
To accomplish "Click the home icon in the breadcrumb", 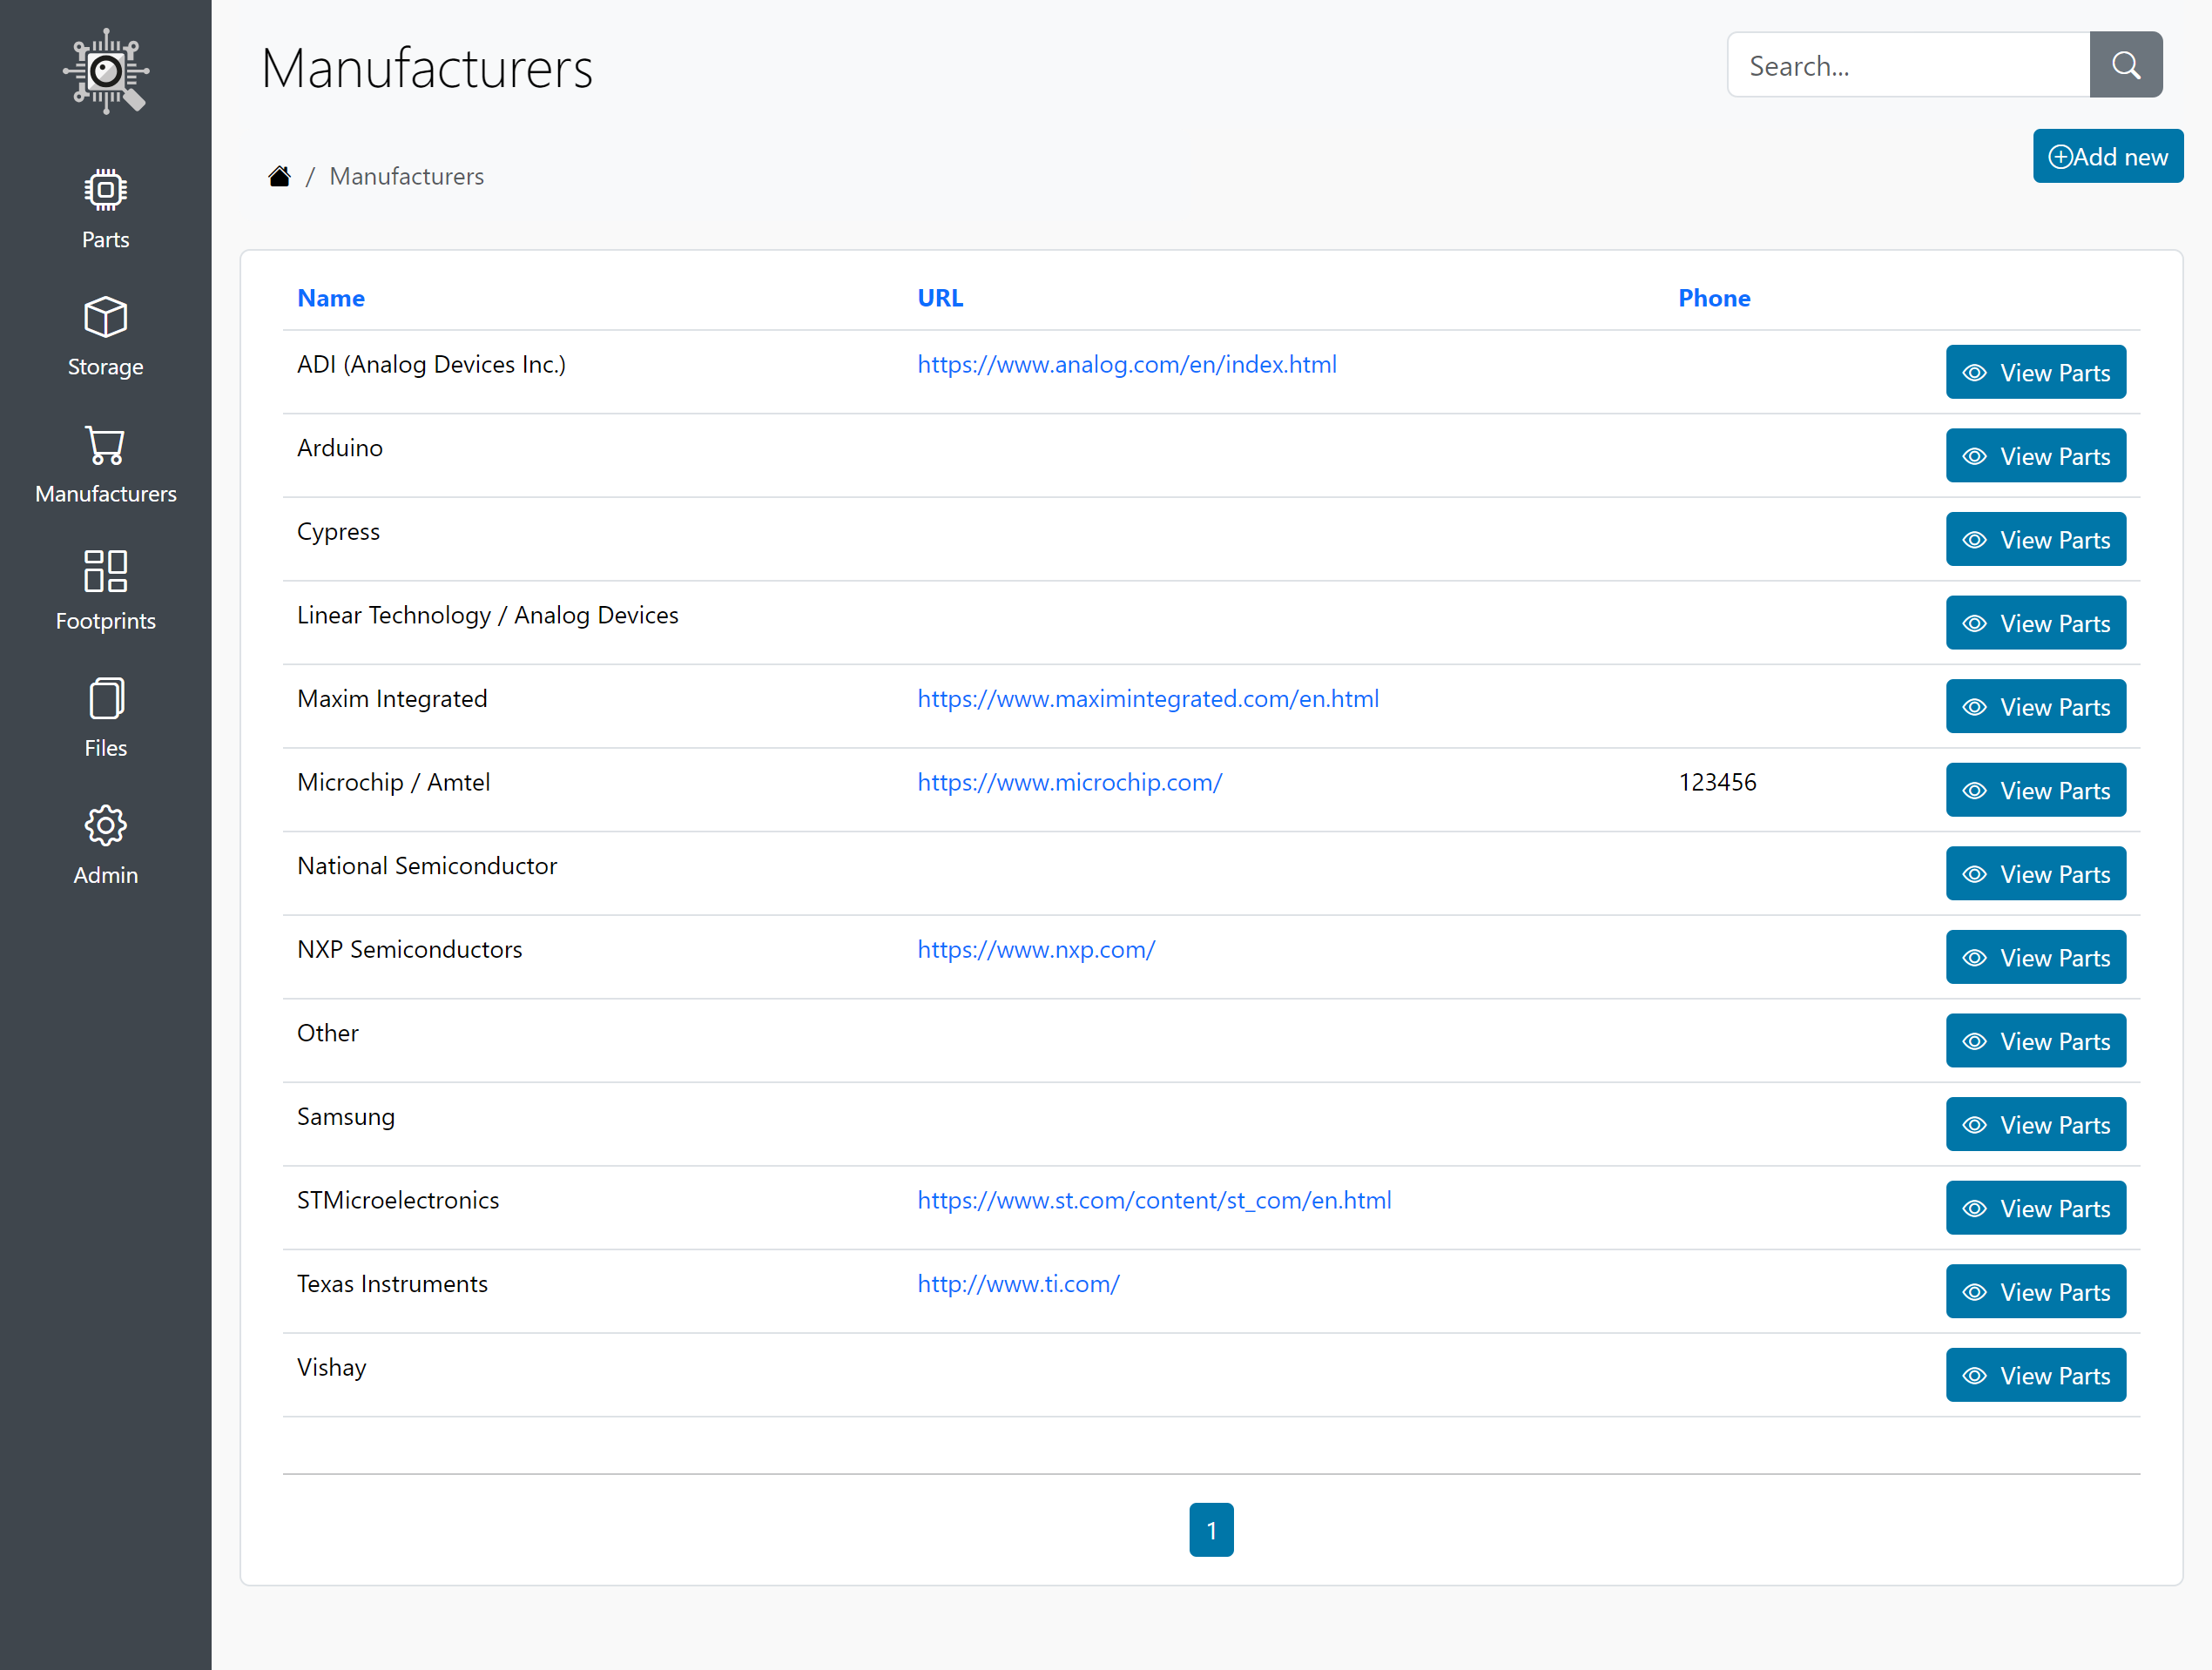I will tap(279, 174).
